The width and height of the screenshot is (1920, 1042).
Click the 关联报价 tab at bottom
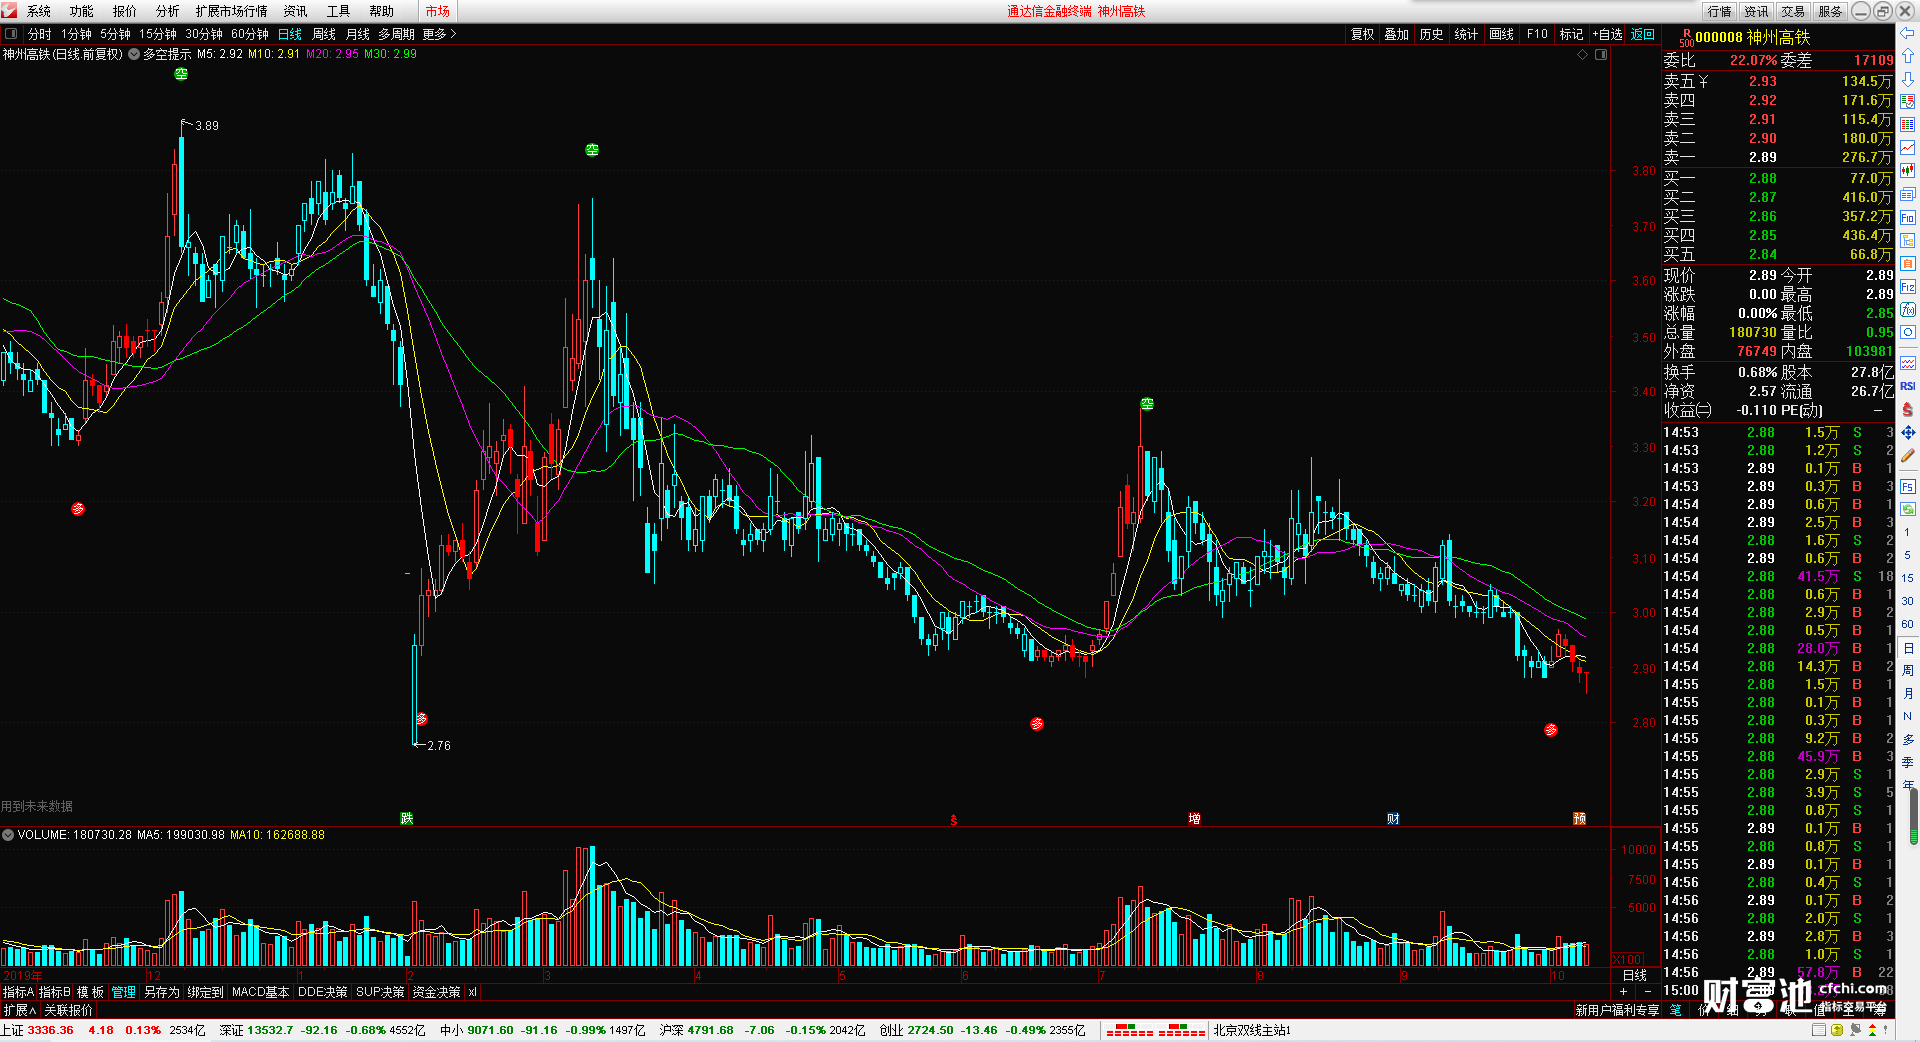68,1010
